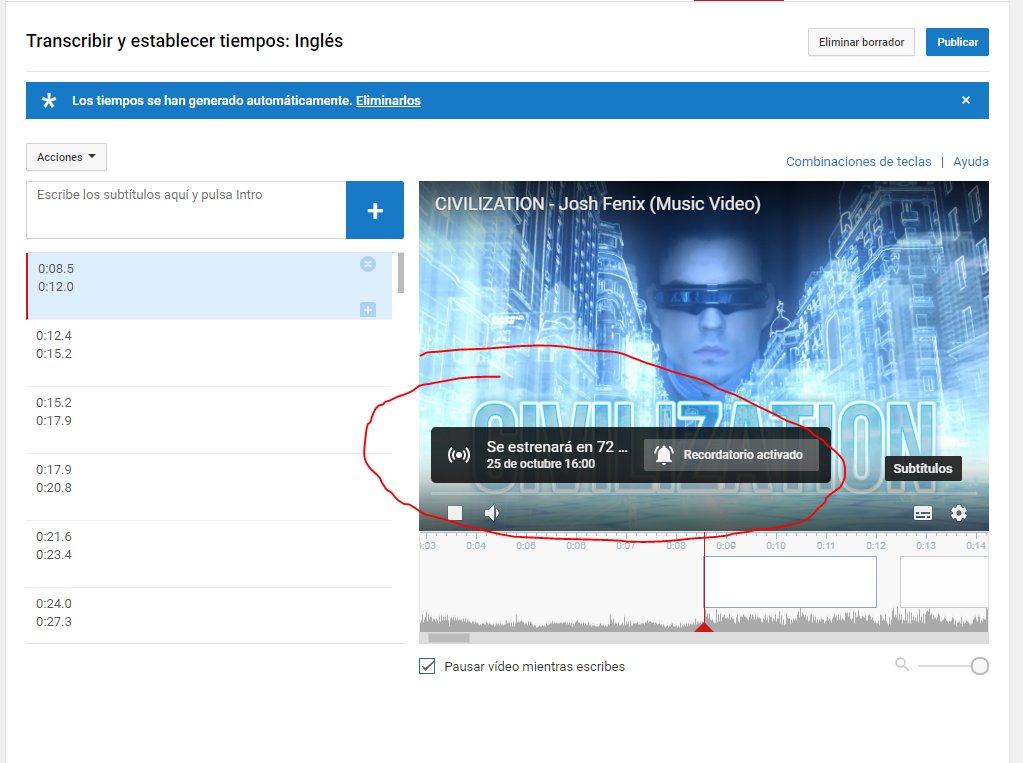The width and height of the screenshot is (1023, 763).
Task: Open Combinaciones de teclas link
Action: [858, 161]
